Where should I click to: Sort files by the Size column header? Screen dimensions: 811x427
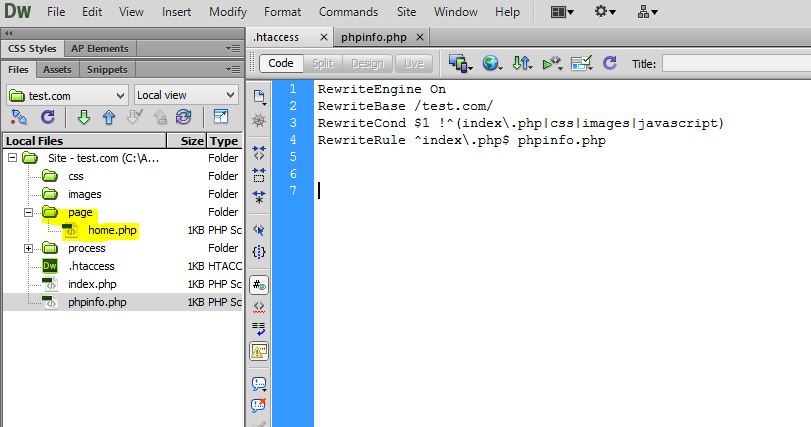click(x=187, y=141)
